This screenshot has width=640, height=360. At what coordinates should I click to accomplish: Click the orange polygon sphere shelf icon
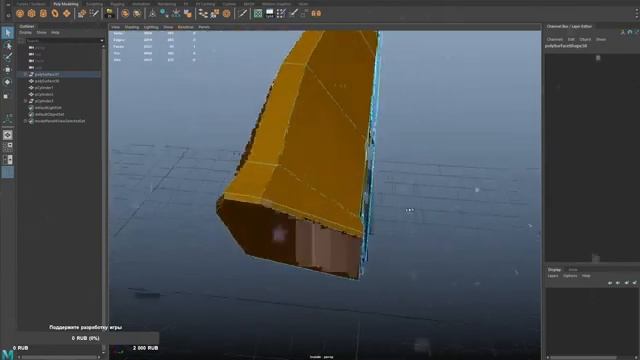pos(20,13)
